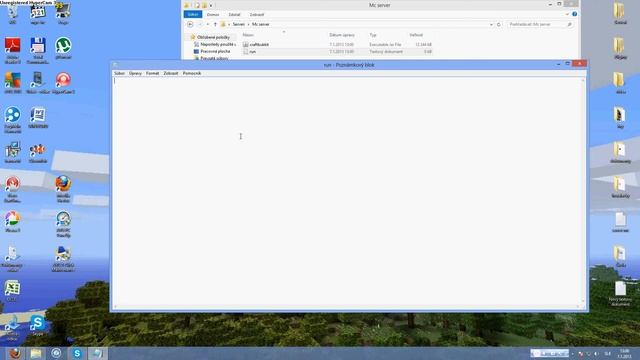640x360 pixels.
Task: Select Pracovní plocha in Explorer sidebar
Action: (215, 51)
